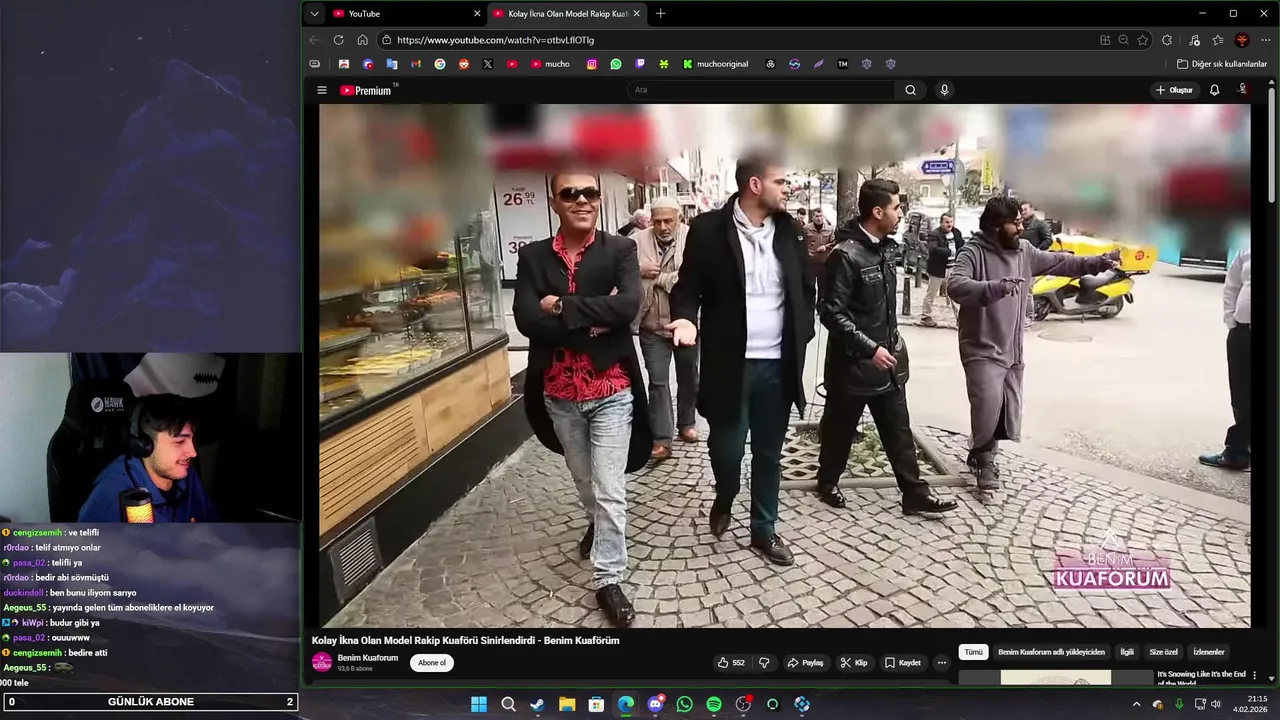Open the Google bookmark
This screenshot has width=1280, height=720.
click(x=440, y=64)
